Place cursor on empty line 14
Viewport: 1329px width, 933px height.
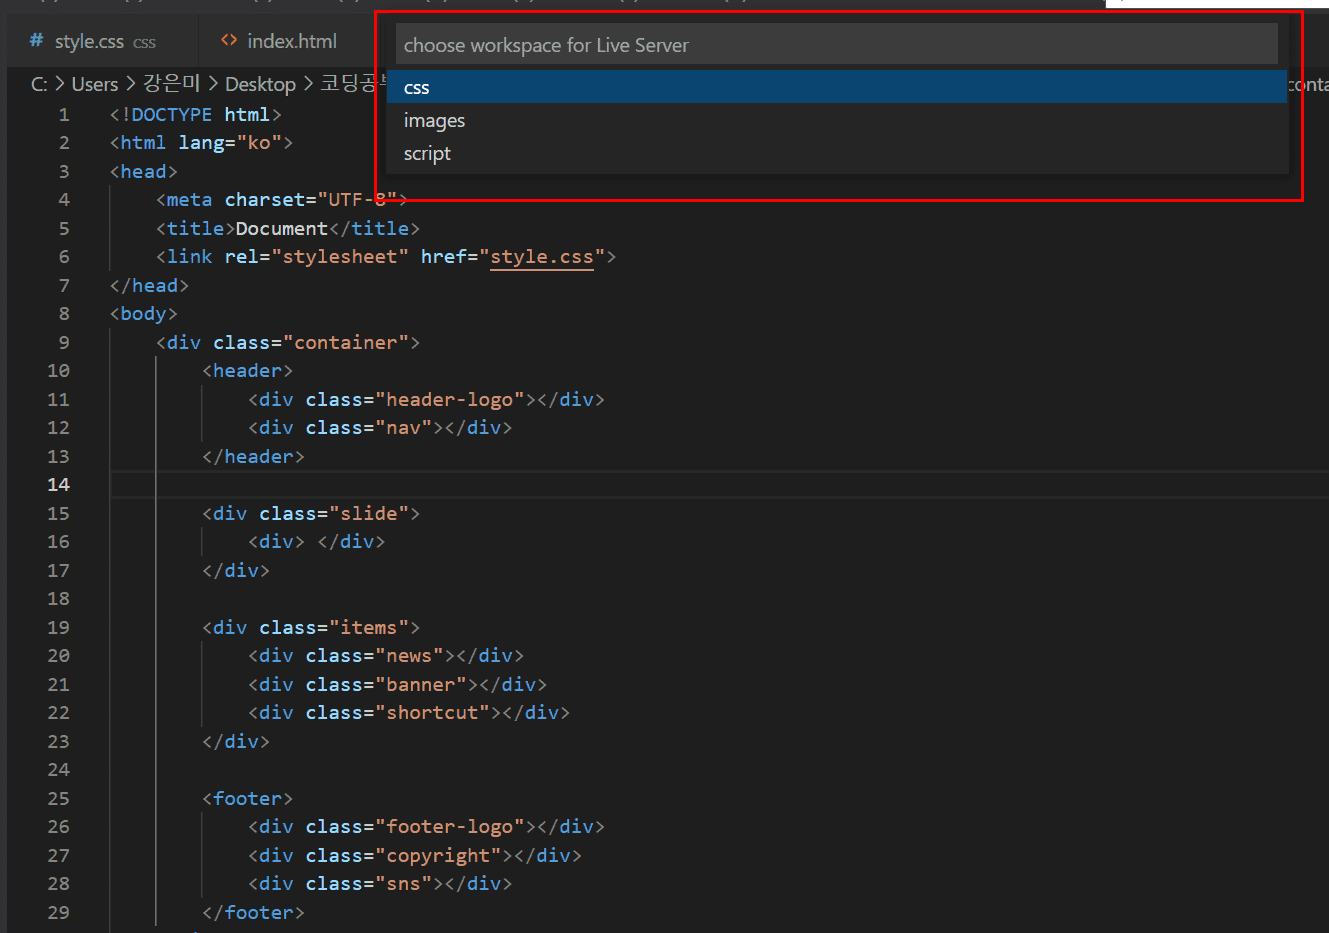tap(718, 485)
